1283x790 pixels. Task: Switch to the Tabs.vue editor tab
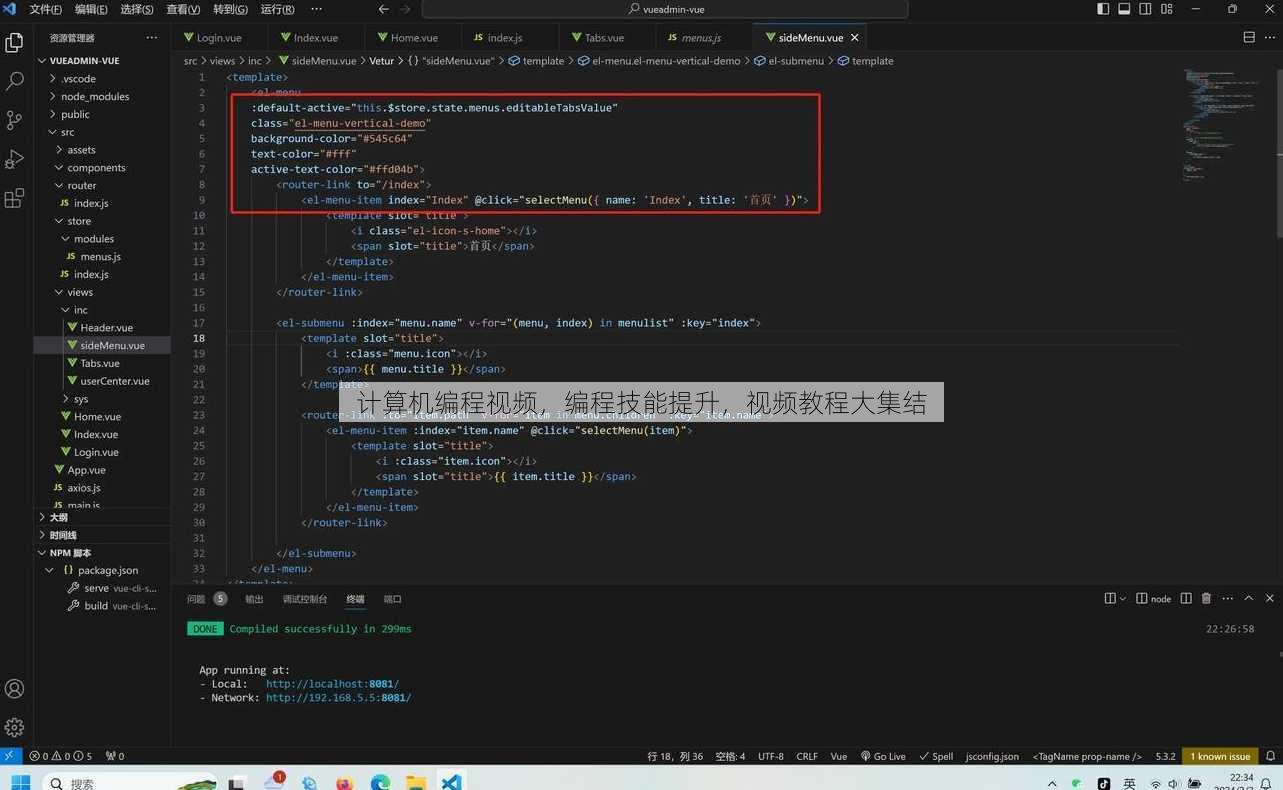point(604,38)
